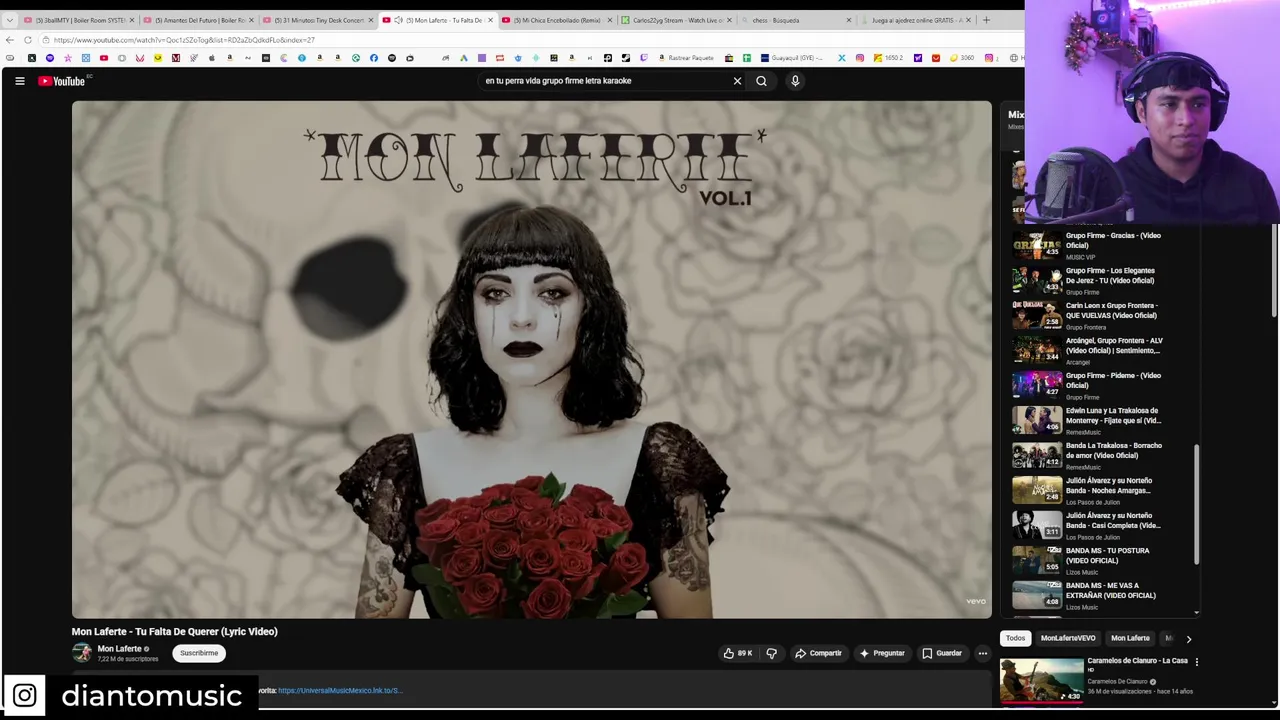Click the playlist panel scrollbar

point(1197,503)
